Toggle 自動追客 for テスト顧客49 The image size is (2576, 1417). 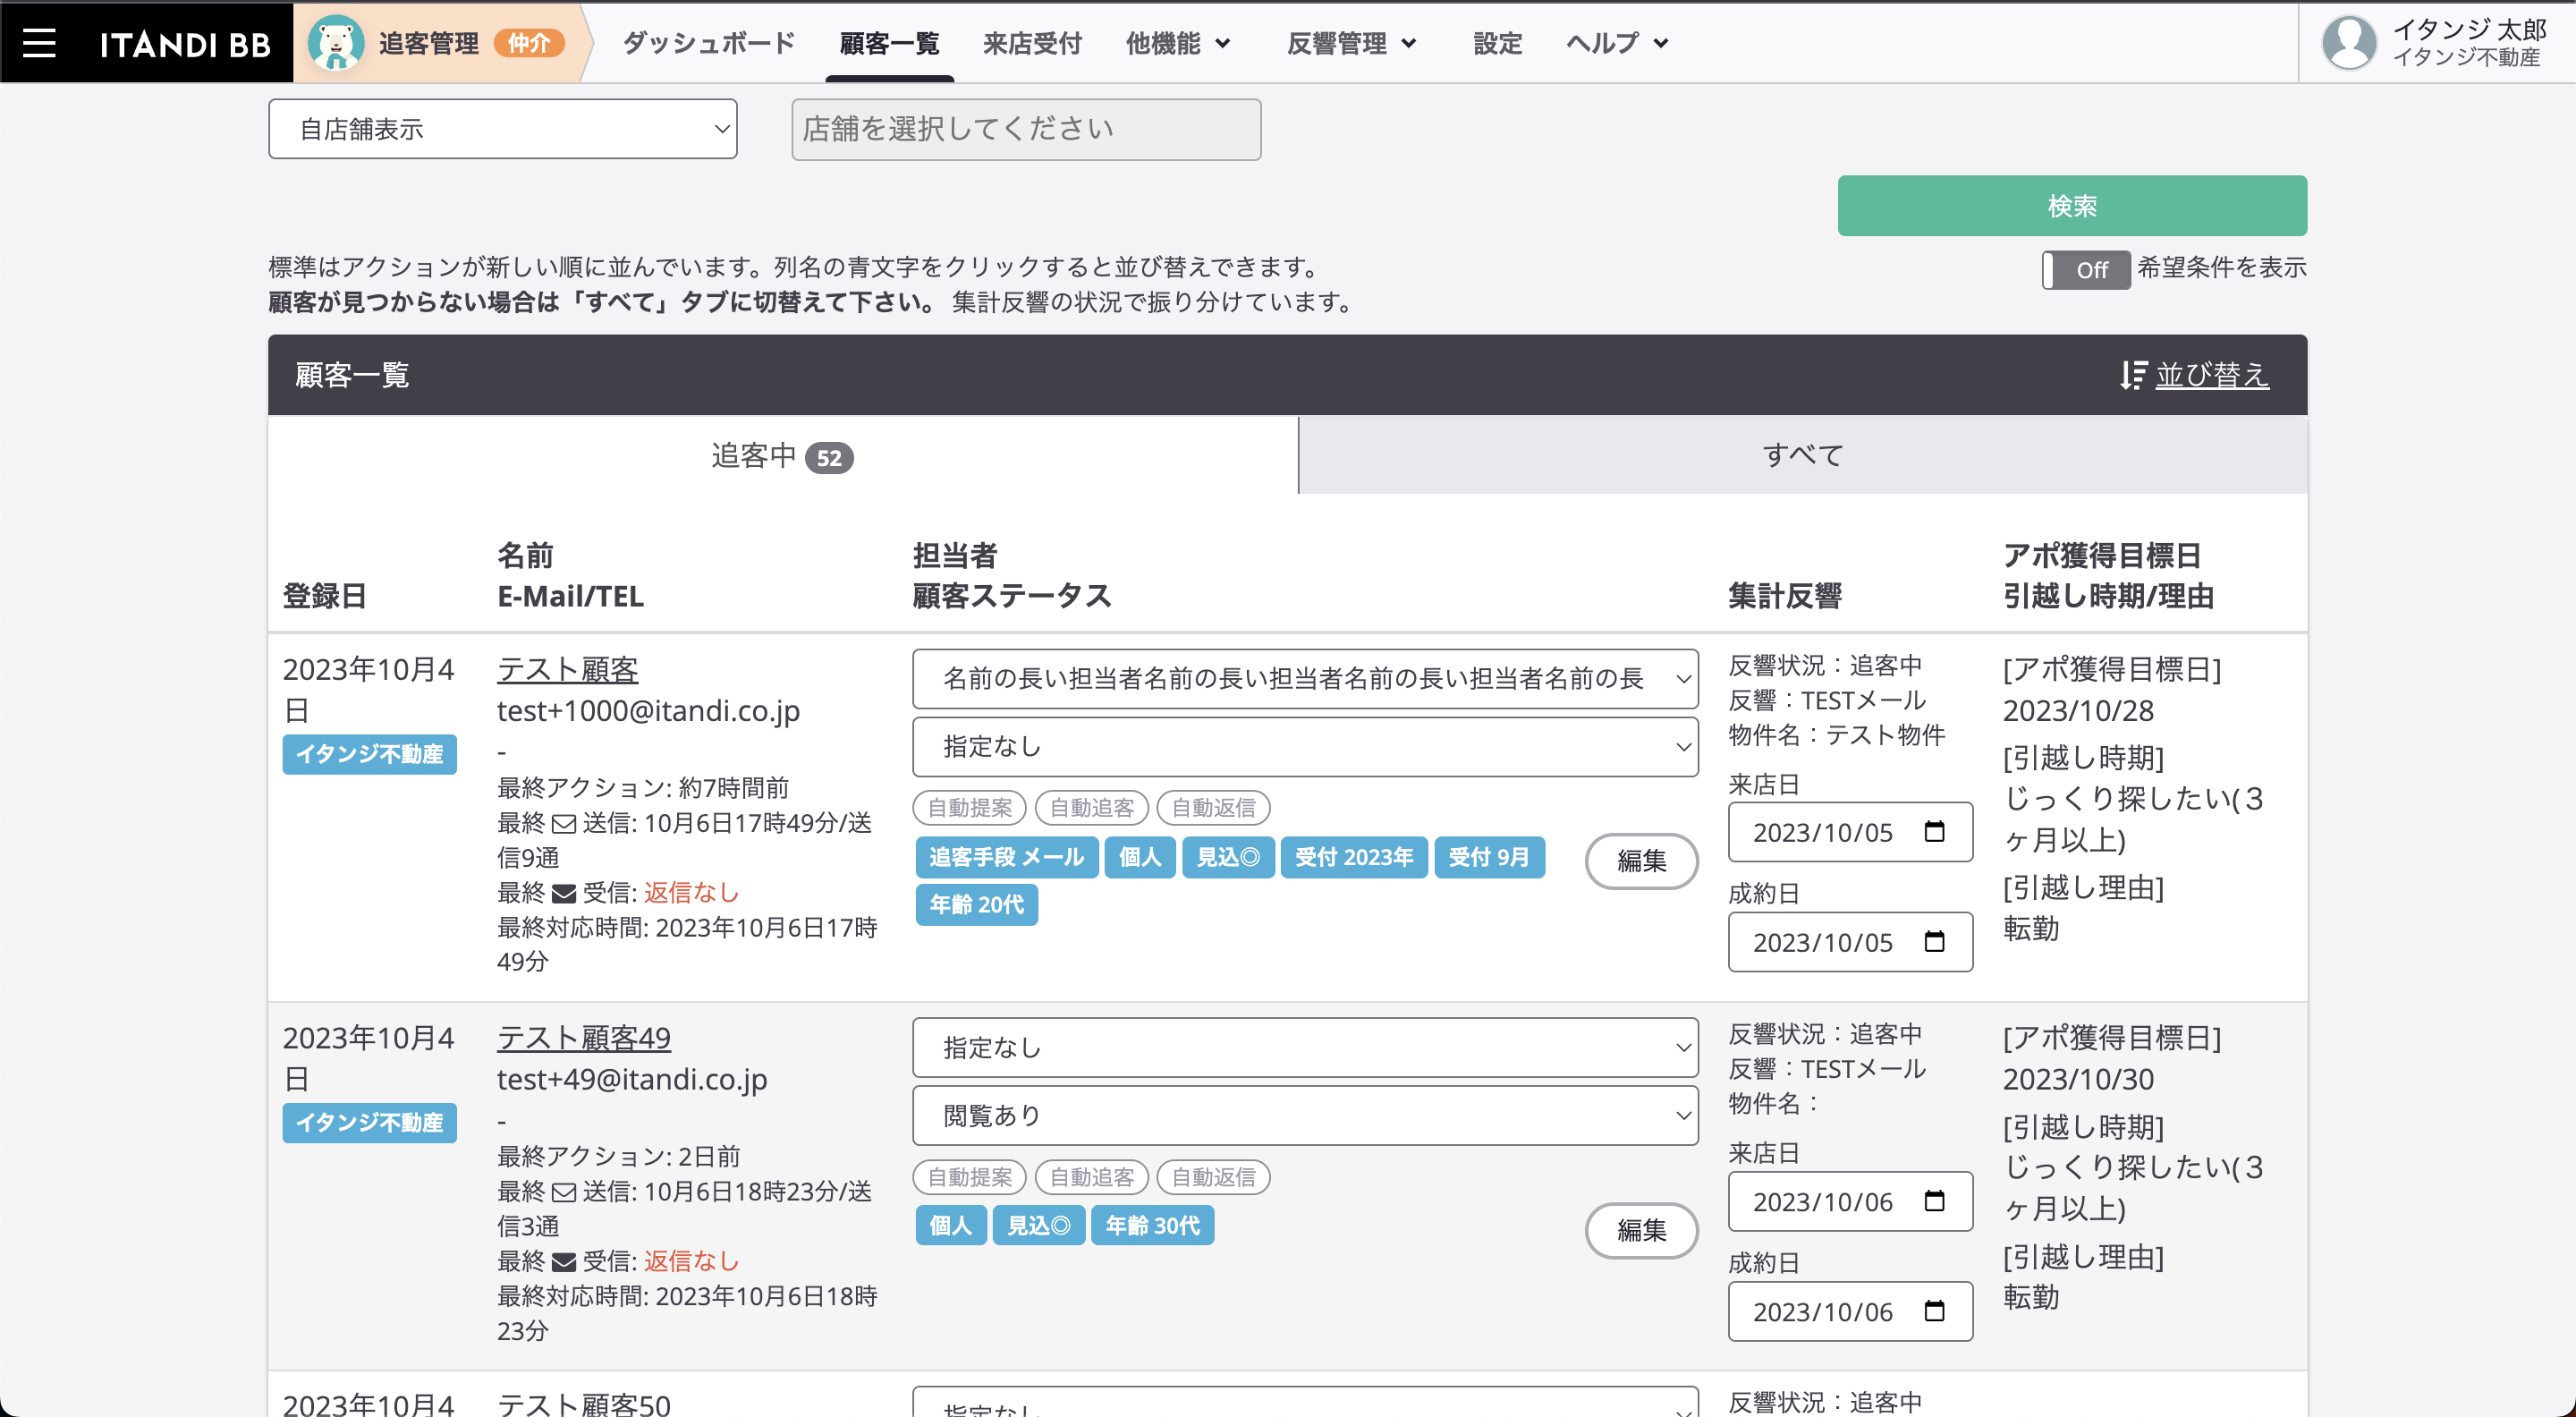1092,1177
